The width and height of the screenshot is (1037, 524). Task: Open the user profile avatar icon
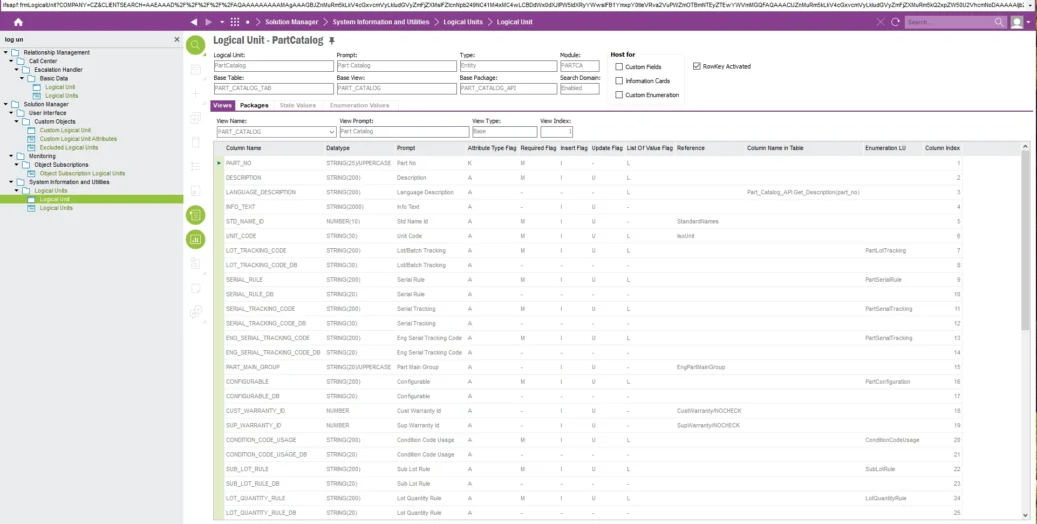(x=1017, y=21)
